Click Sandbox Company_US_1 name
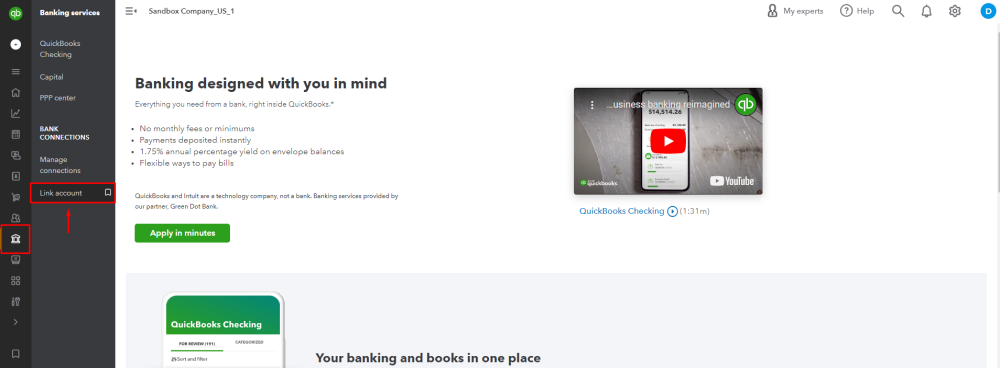1000x368 pixels. coord(191,11)
